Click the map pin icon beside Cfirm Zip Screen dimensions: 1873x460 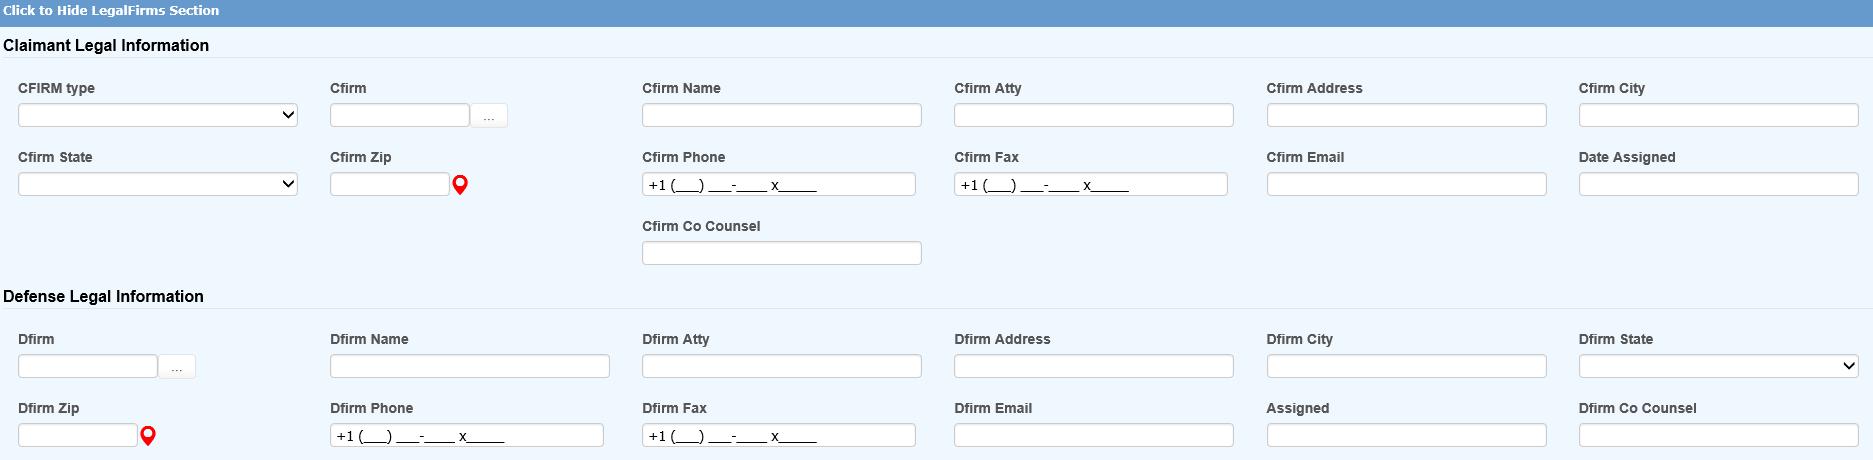(460, 185)
